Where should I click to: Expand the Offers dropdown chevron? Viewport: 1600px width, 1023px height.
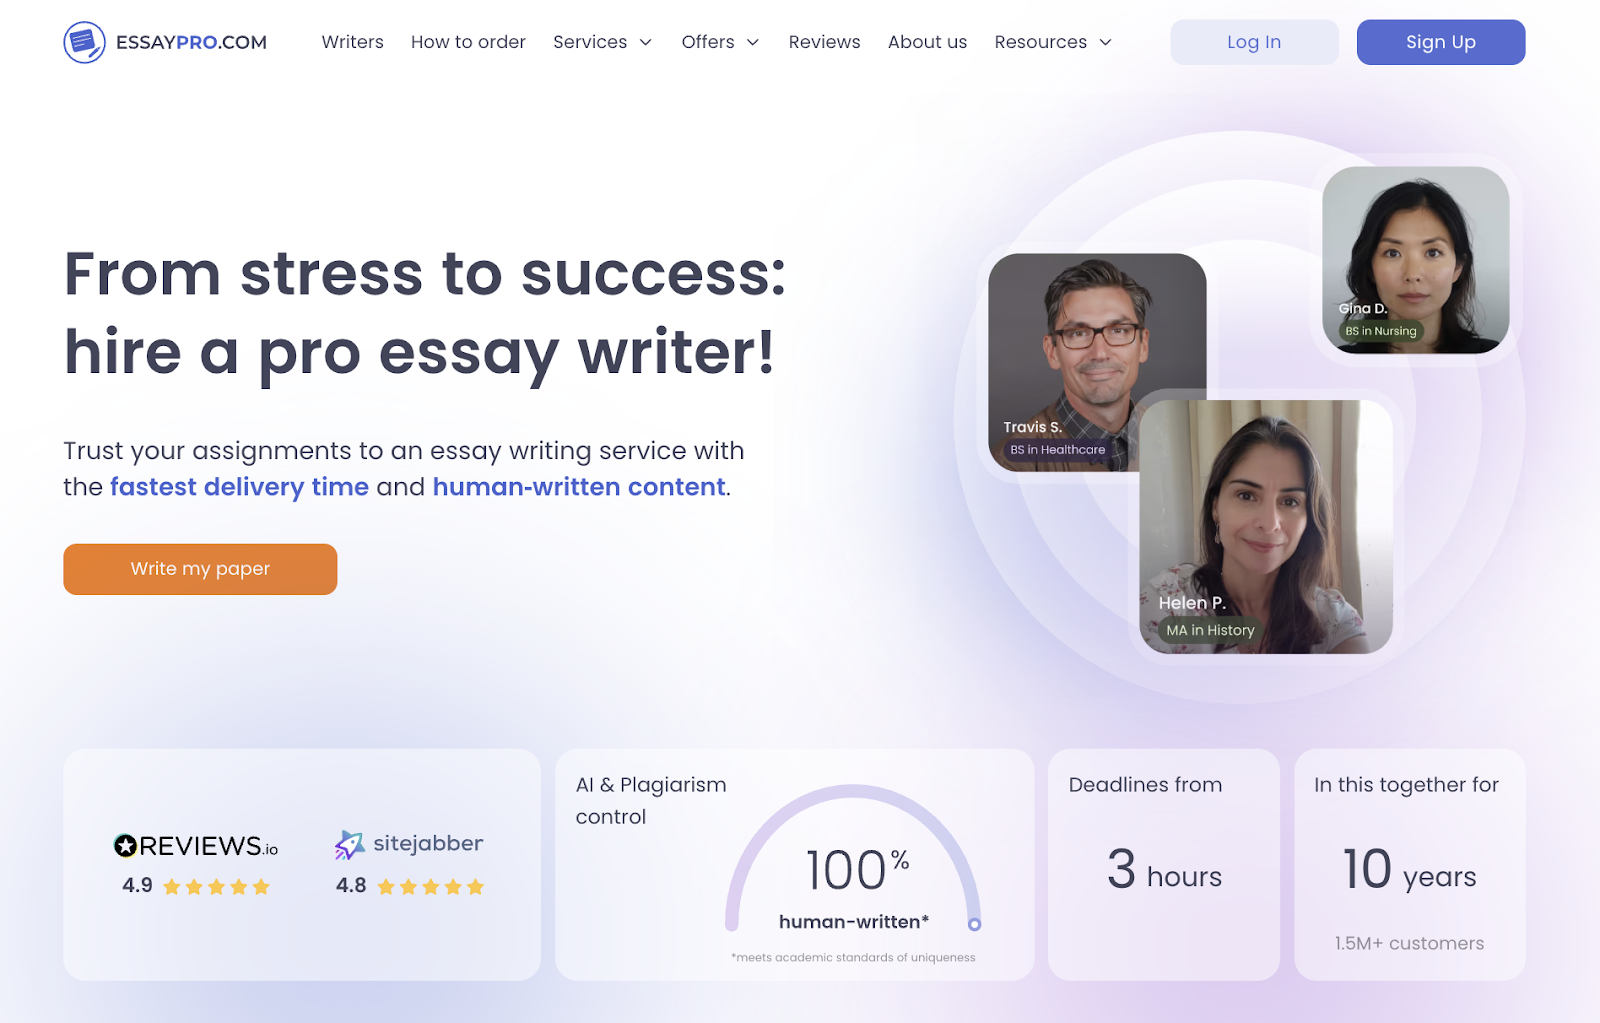[753, 42]
